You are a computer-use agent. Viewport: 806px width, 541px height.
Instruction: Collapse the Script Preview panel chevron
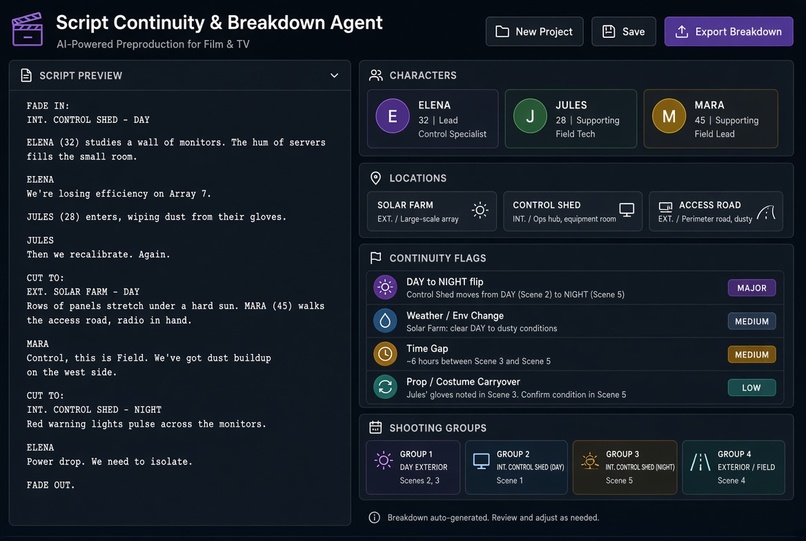[x=334, y=76]
